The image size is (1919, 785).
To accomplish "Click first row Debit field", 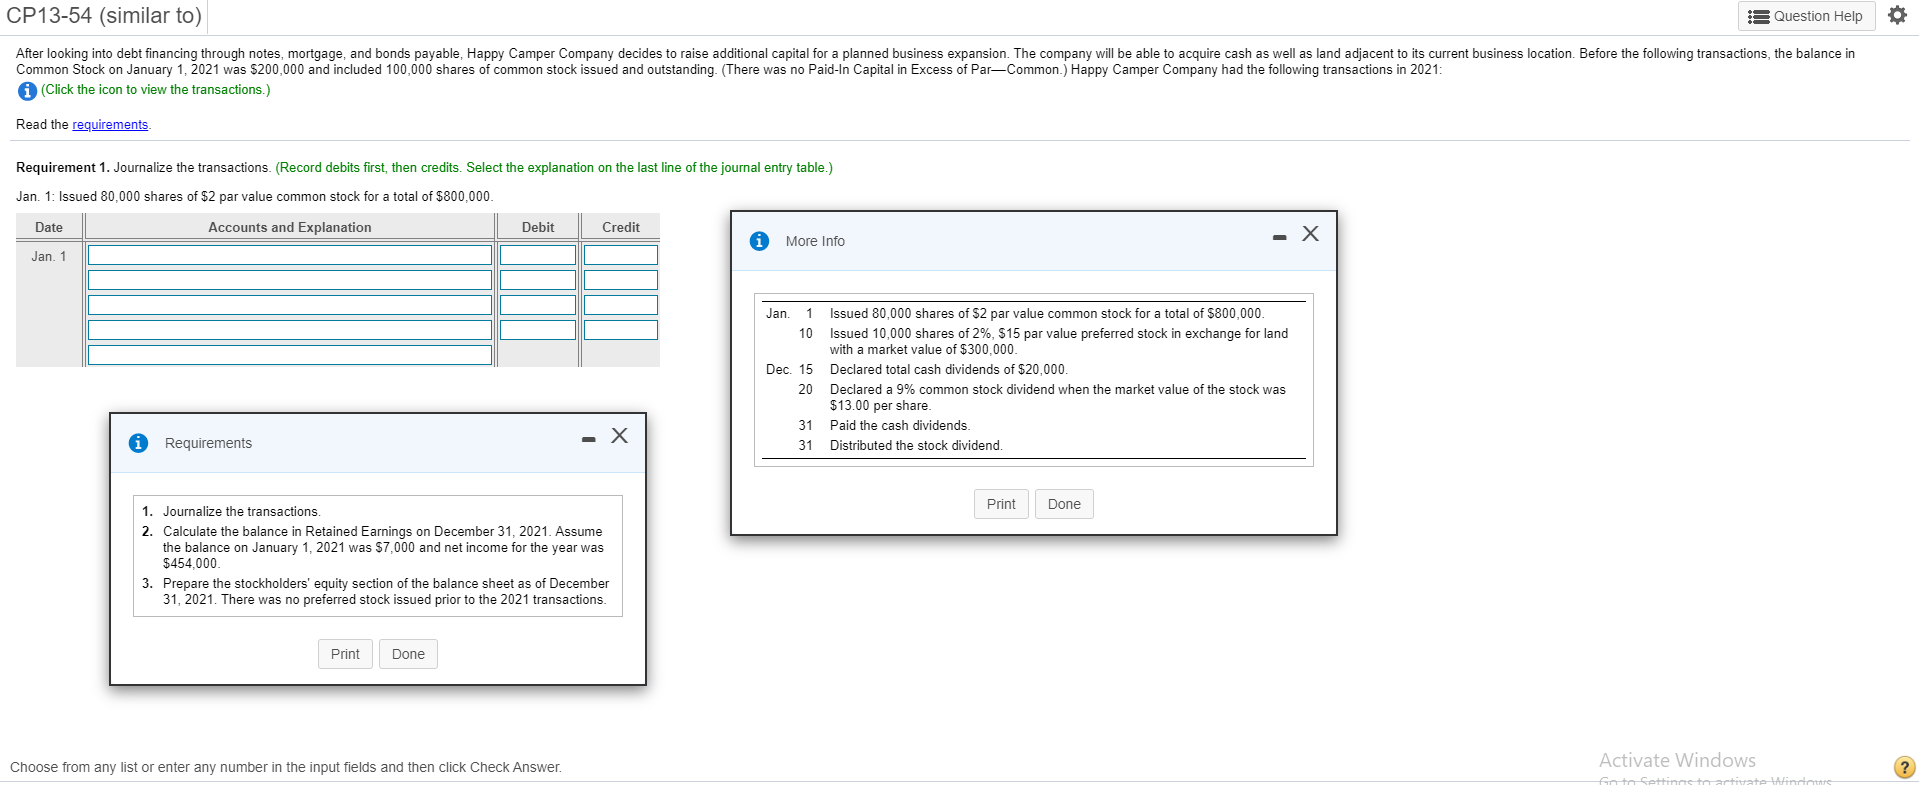I will click(x=538, y=255).
